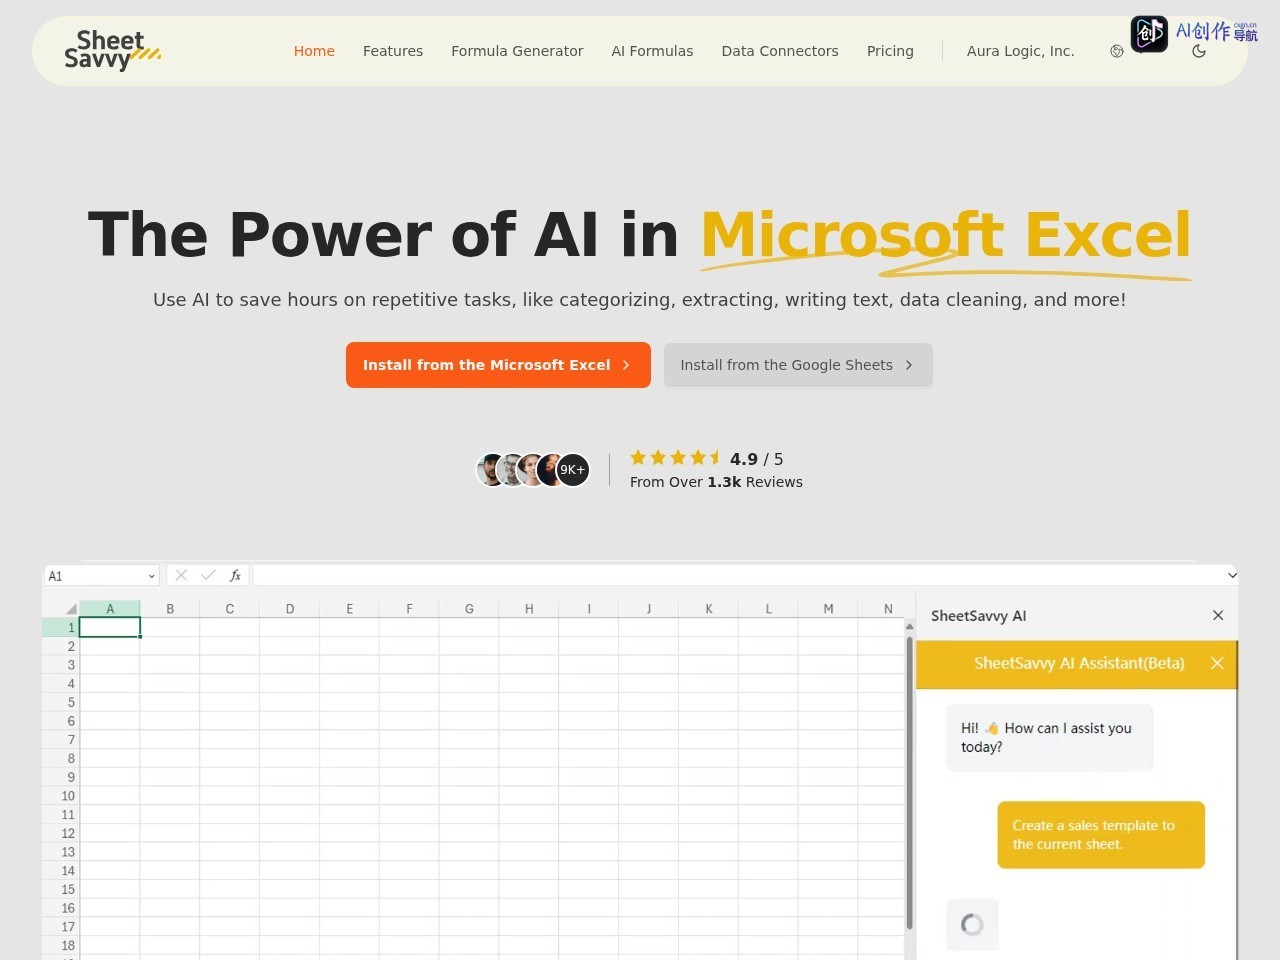Image resolution: width=1280 pixels, height=960 pixels.
Task: Open the Pricing page
Action: [x=890, y=51]
